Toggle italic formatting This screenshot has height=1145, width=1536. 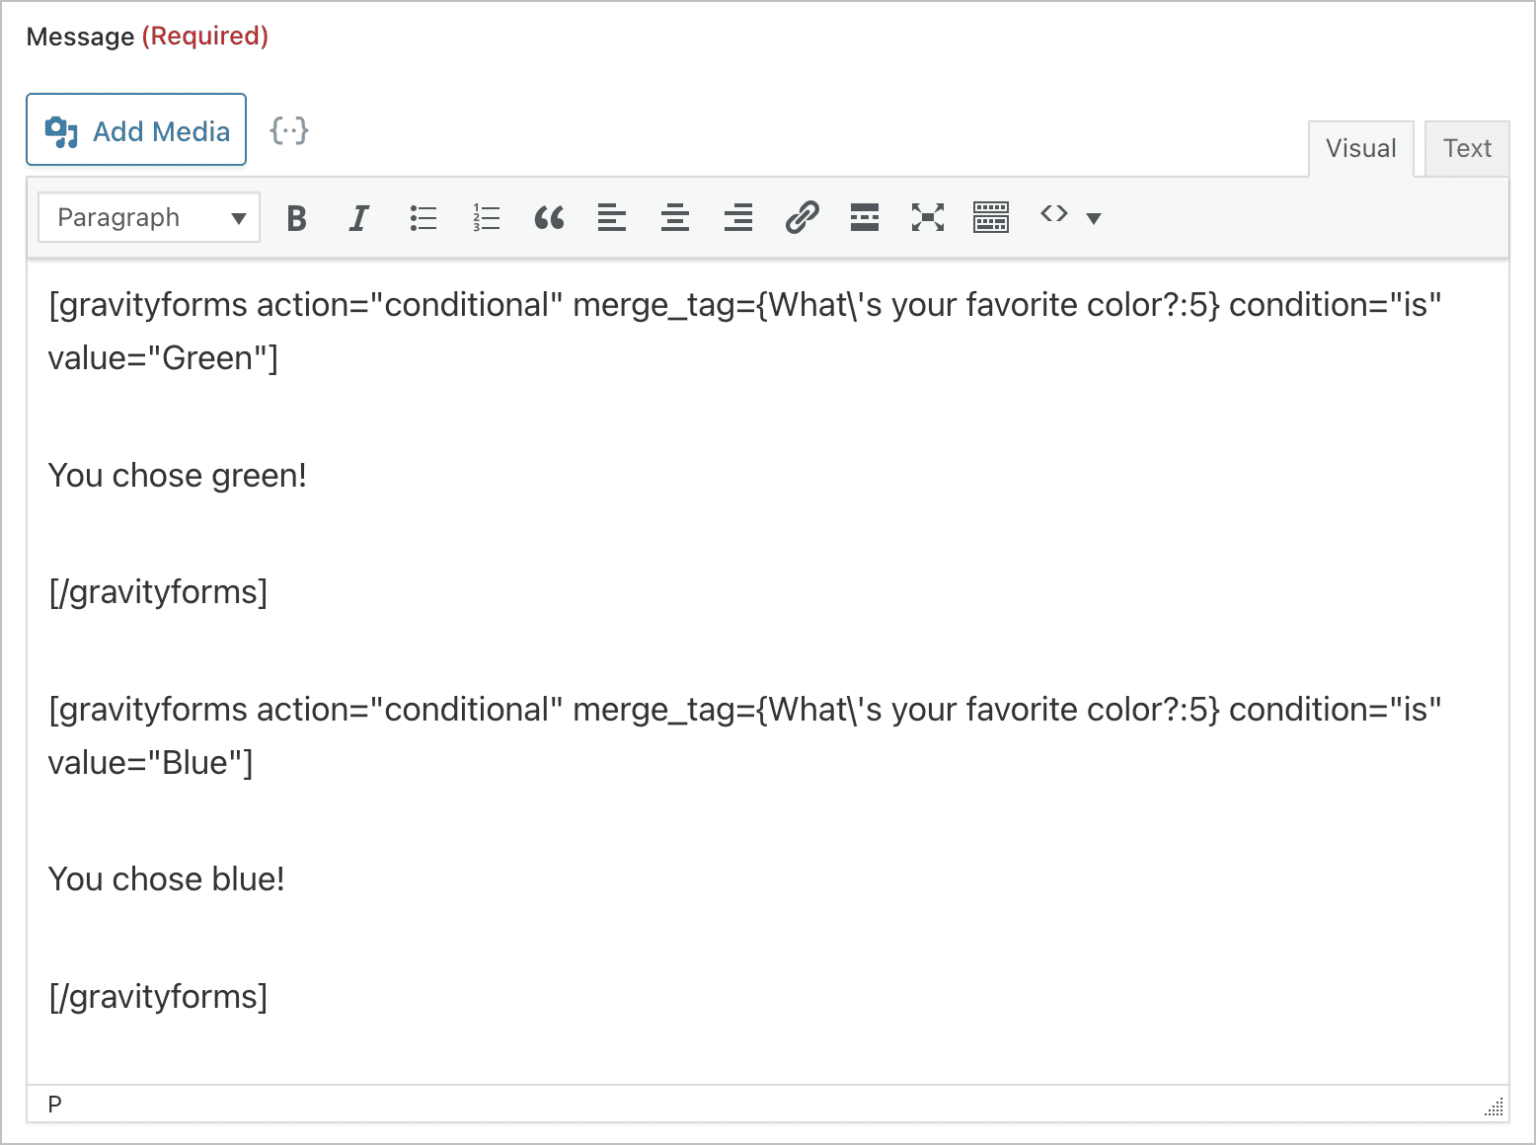pyautogui.click(x=359, y=217)
